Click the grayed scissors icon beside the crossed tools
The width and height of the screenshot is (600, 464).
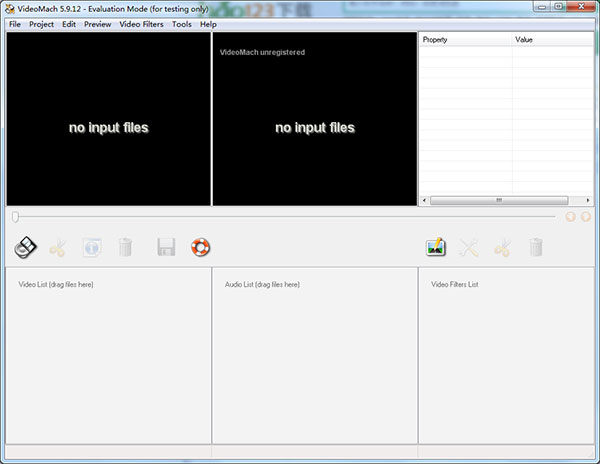pos(503,247)
